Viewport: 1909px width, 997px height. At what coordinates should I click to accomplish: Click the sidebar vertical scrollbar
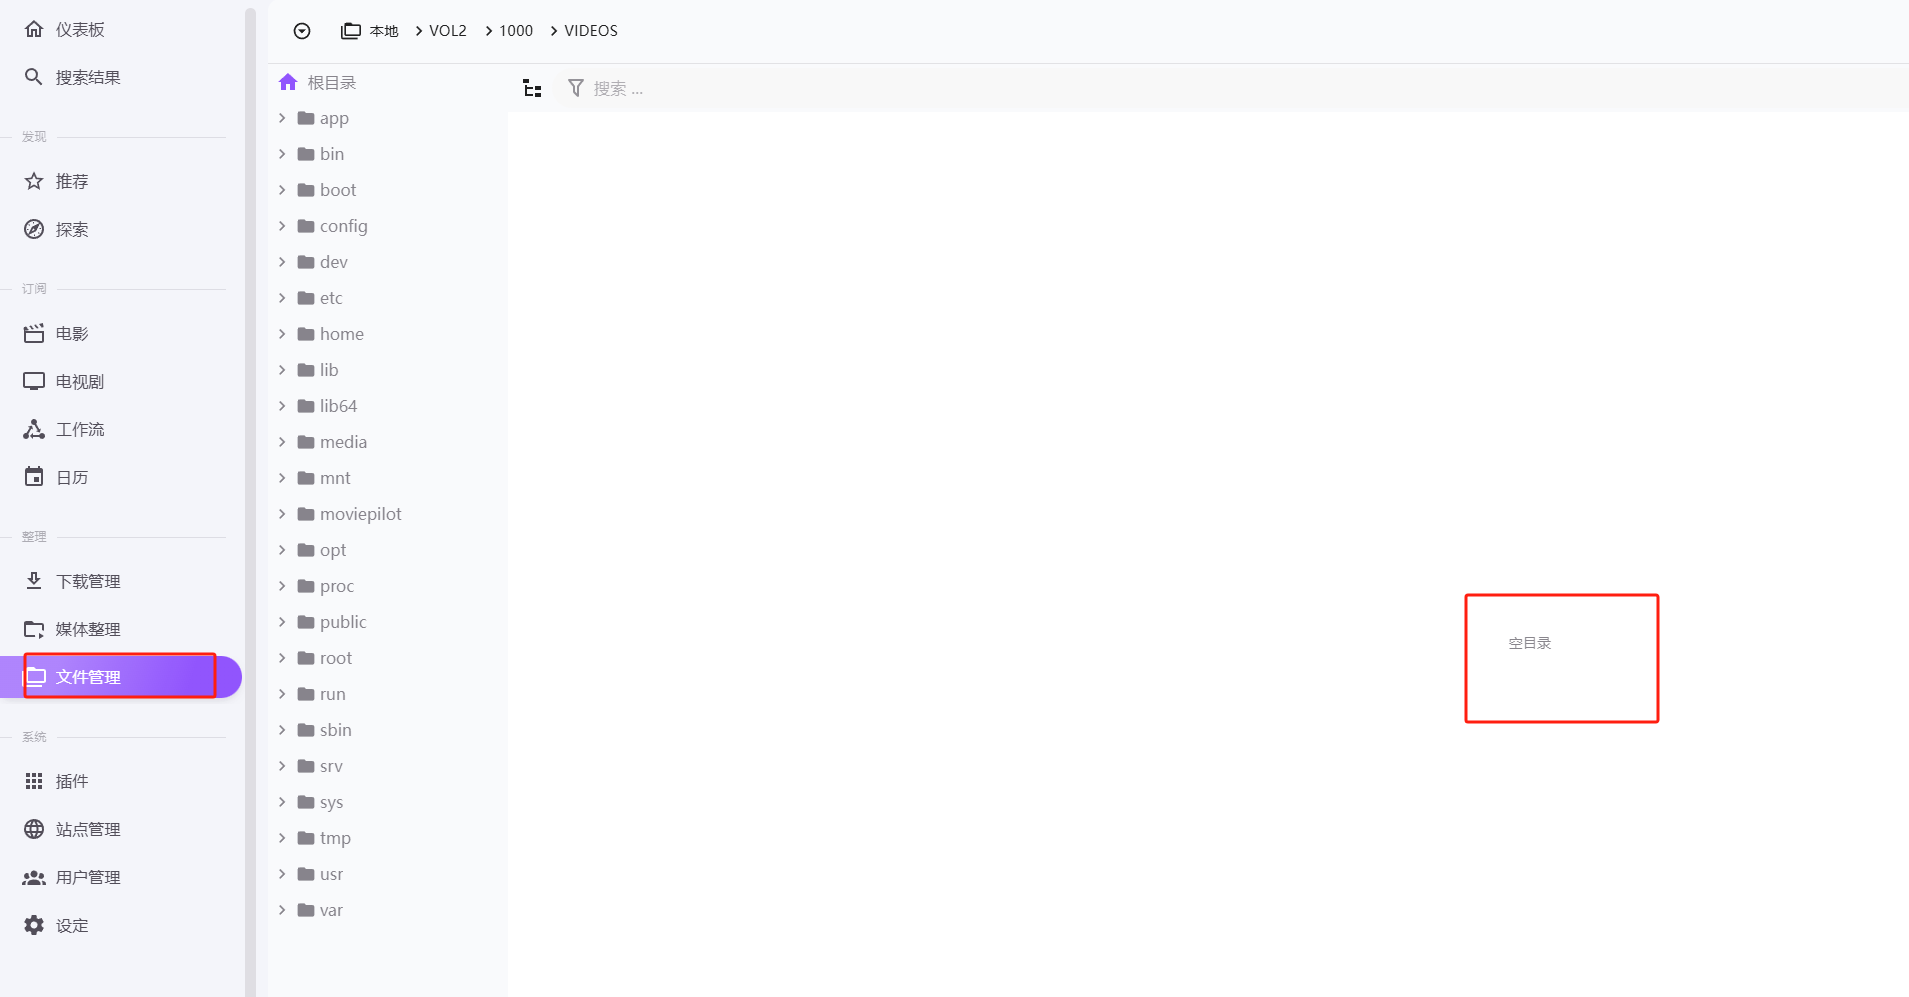pos(250,500)
